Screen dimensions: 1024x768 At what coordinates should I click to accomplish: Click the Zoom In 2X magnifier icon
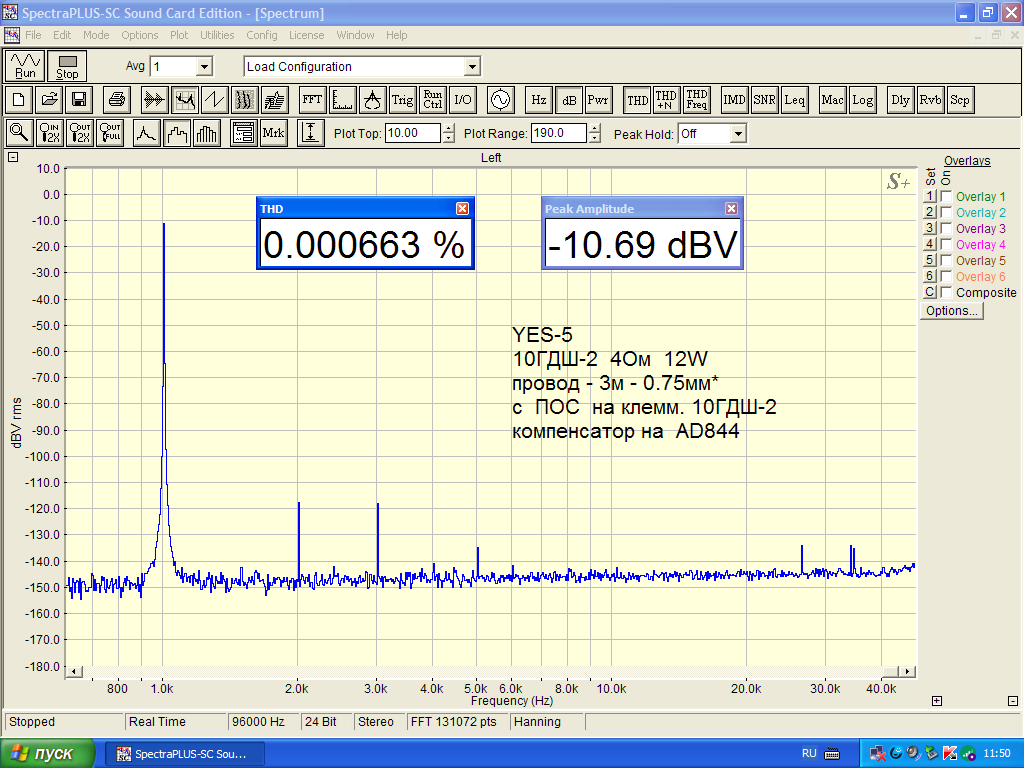click(x=49, y=133)
